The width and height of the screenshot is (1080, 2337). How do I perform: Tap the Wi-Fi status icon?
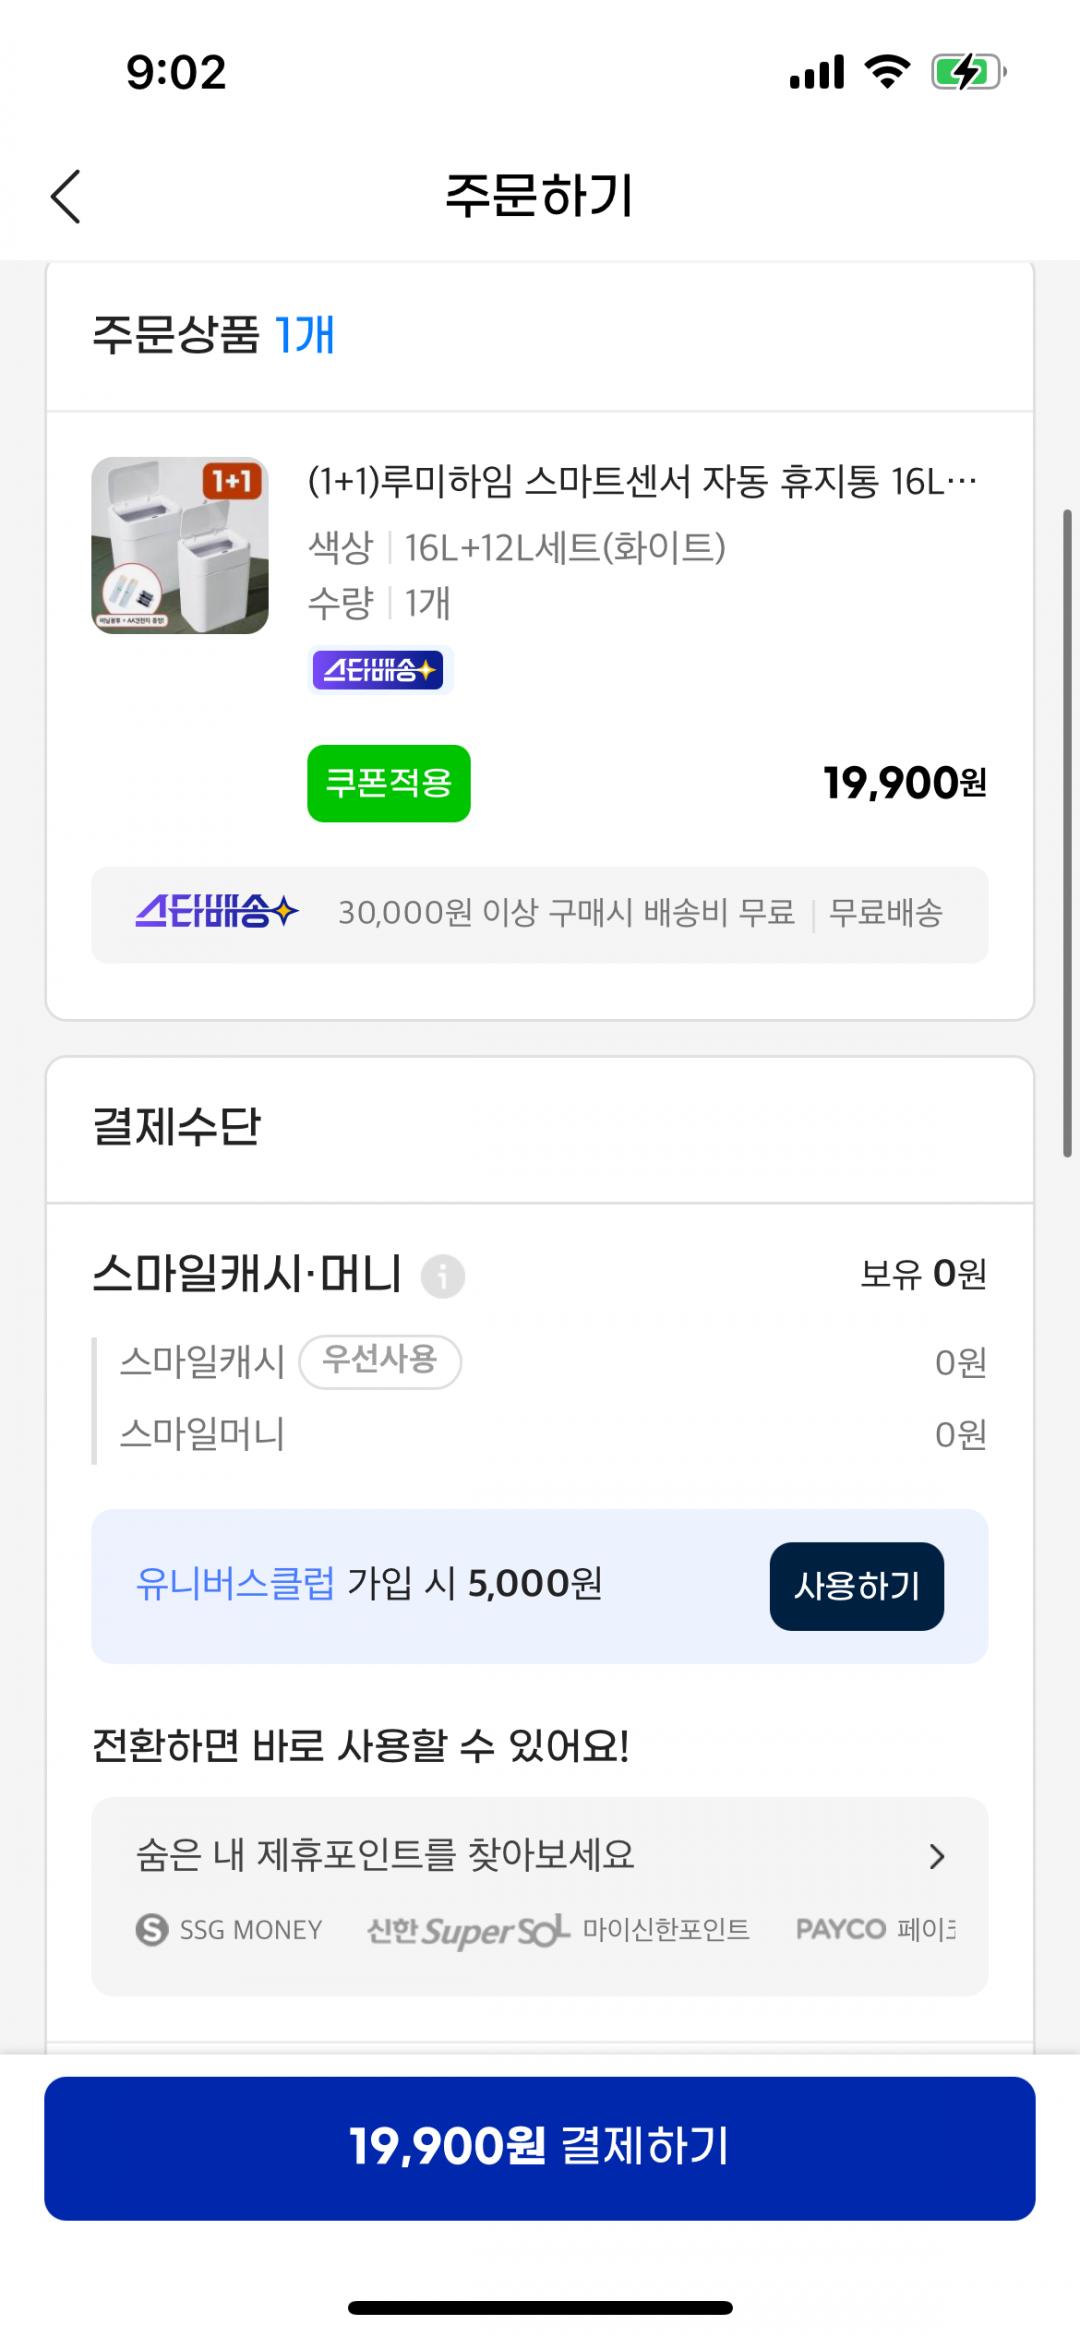[886, 73]
